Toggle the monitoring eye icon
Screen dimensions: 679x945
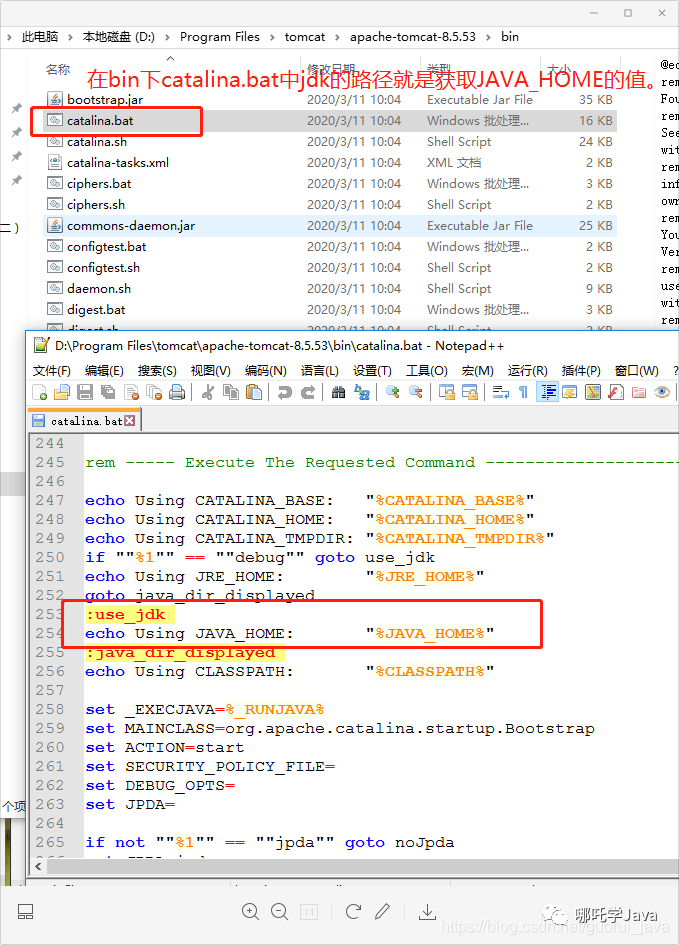[x=662, y=392]
